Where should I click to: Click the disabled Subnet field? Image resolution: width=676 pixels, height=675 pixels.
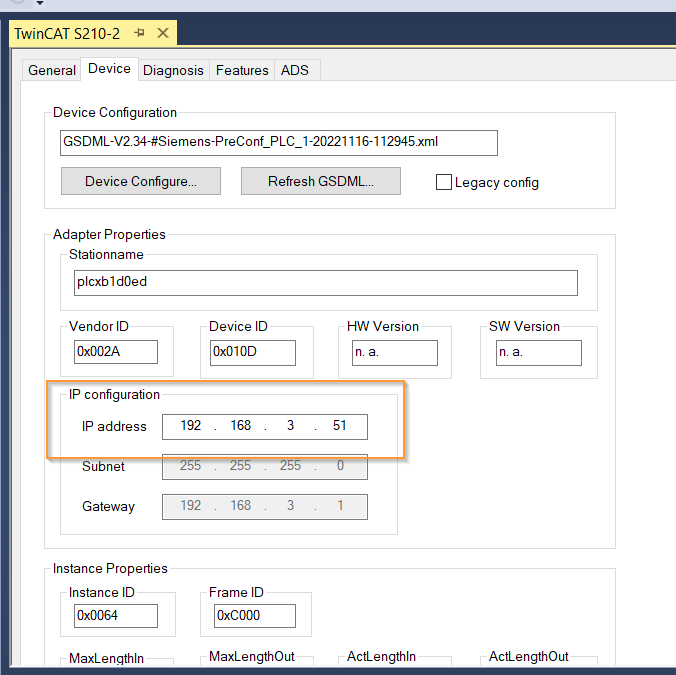pyautogui.click(x=265, y=466)
